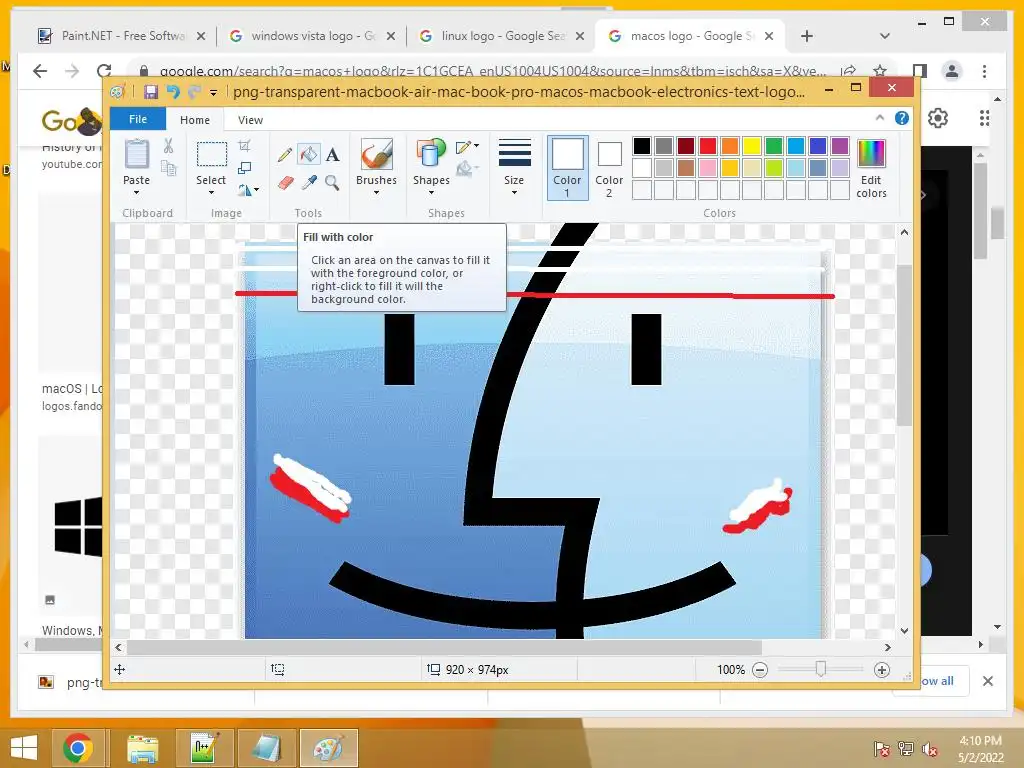This screenshot has height=768, width=1024.
Task: Open the Rotate or flip dropdown
Action: (x=248, y=190)
